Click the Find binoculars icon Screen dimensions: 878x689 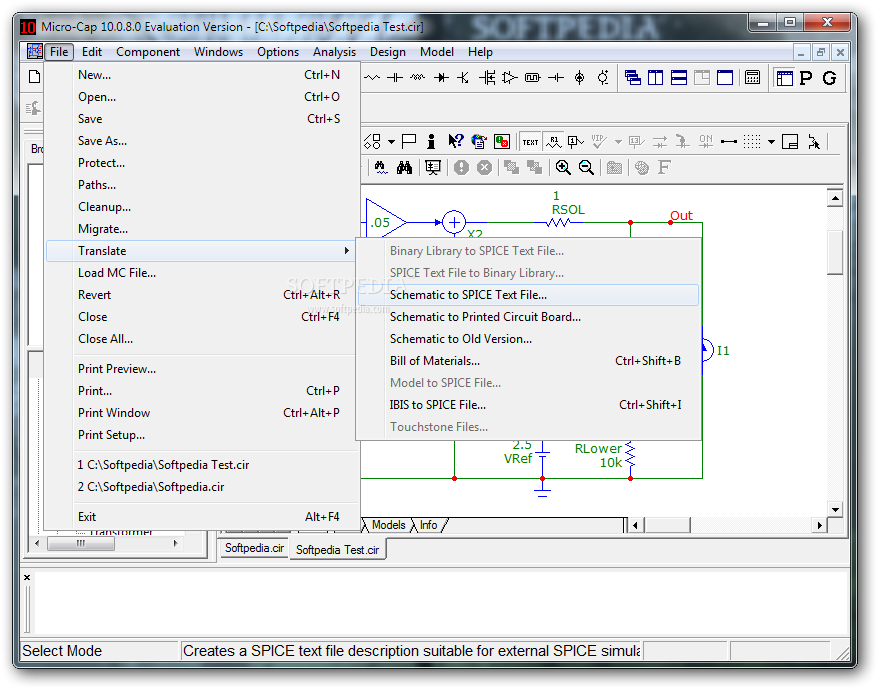404,167
